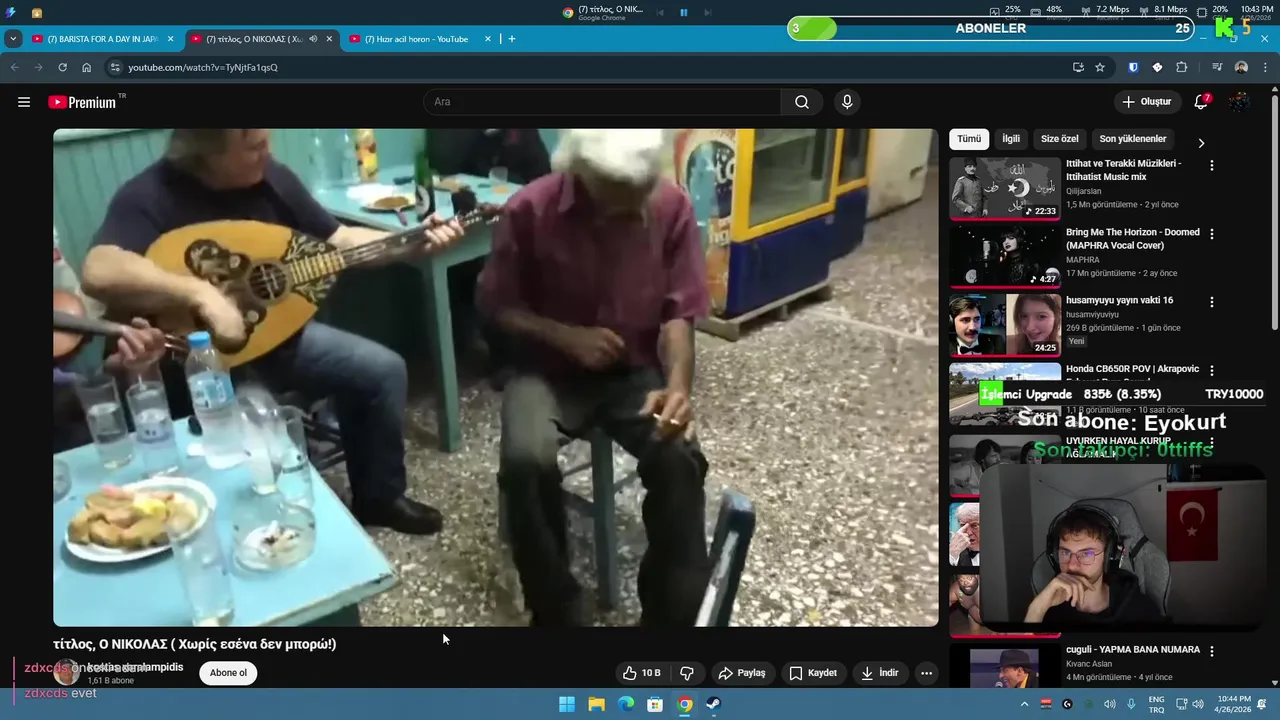This screenshot has width=1280, height=720.
Task: Open options for cuguli - YAPMA BANA NUMARA
Action: 1212,651
